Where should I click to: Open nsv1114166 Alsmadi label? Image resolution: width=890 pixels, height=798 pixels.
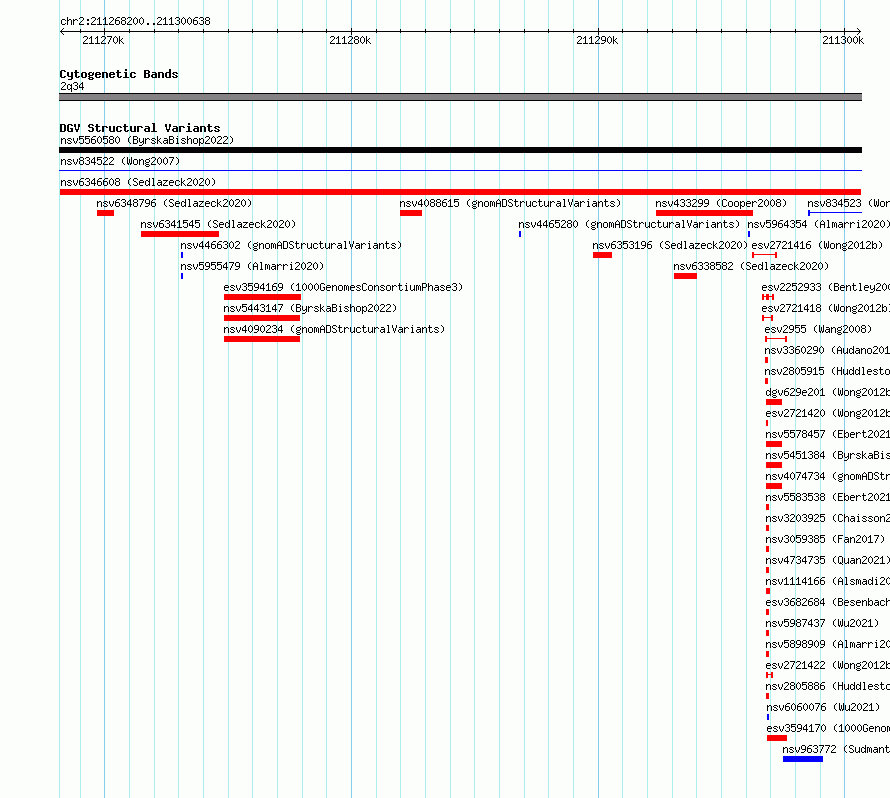(x=828, y=581)
